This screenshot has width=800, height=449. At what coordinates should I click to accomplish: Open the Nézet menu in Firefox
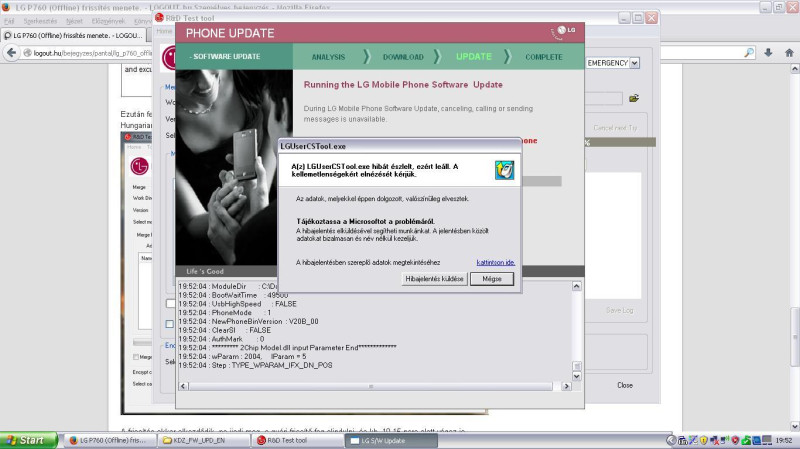74,21
